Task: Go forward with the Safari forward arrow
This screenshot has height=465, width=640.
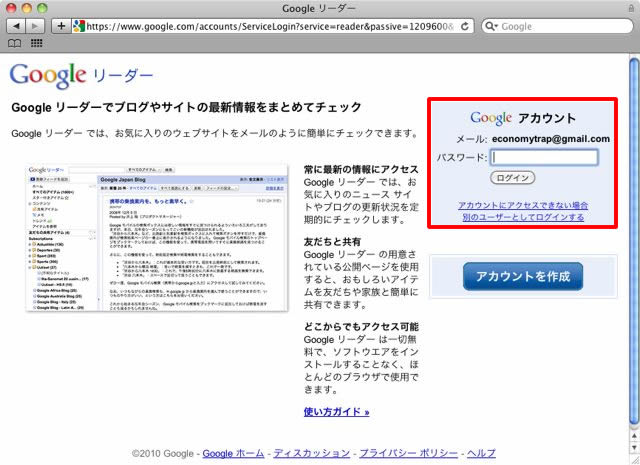Action: tap(35, 27)
